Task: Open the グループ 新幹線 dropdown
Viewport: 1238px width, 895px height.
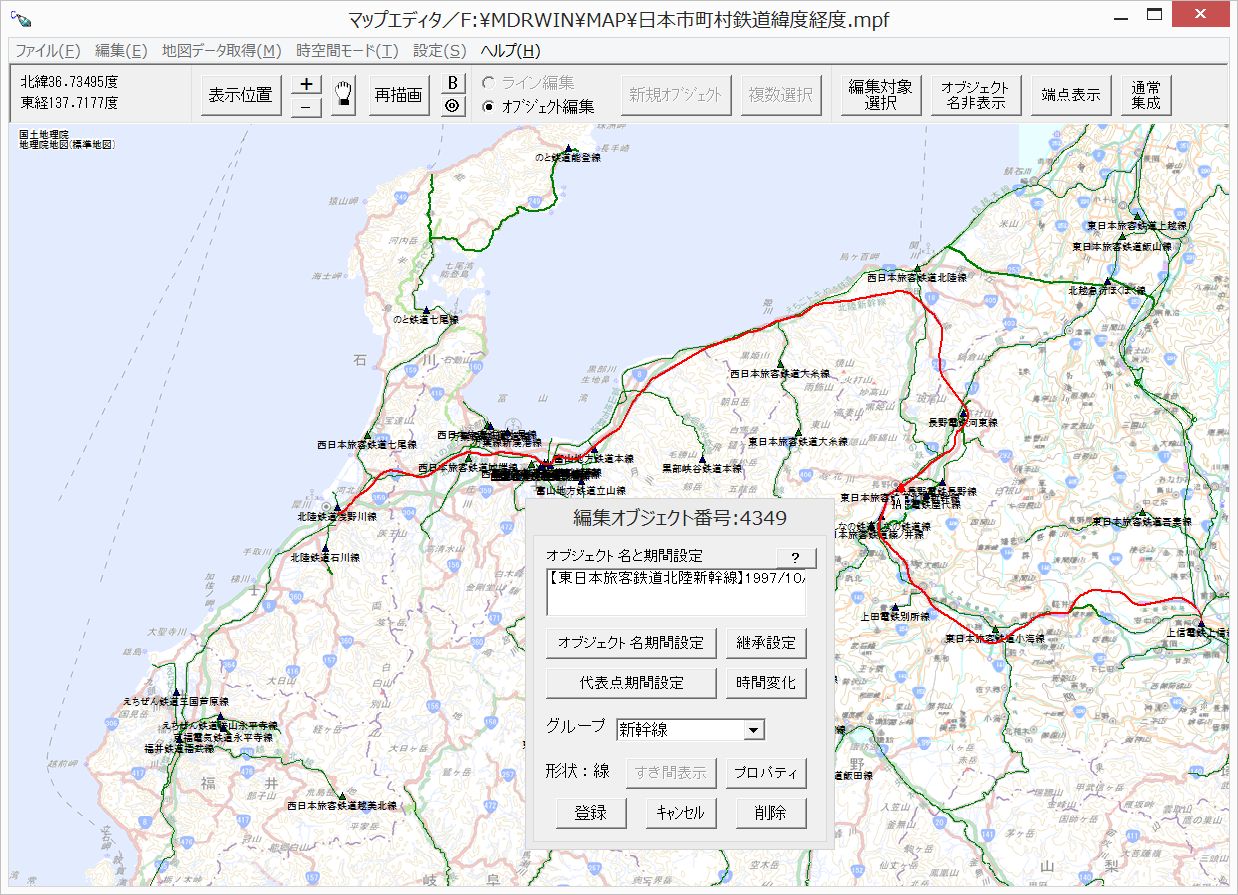Action: click(x=753, y=730)
